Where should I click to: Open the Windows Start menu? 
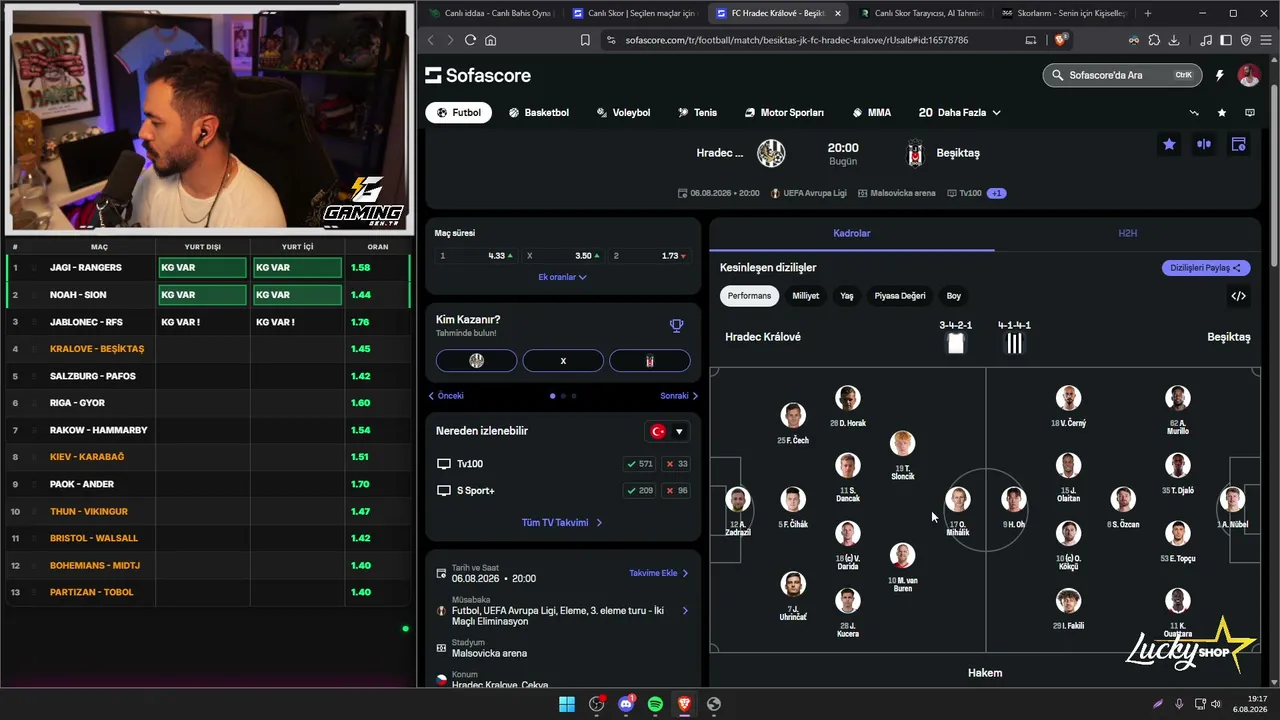tap(567, 704)
